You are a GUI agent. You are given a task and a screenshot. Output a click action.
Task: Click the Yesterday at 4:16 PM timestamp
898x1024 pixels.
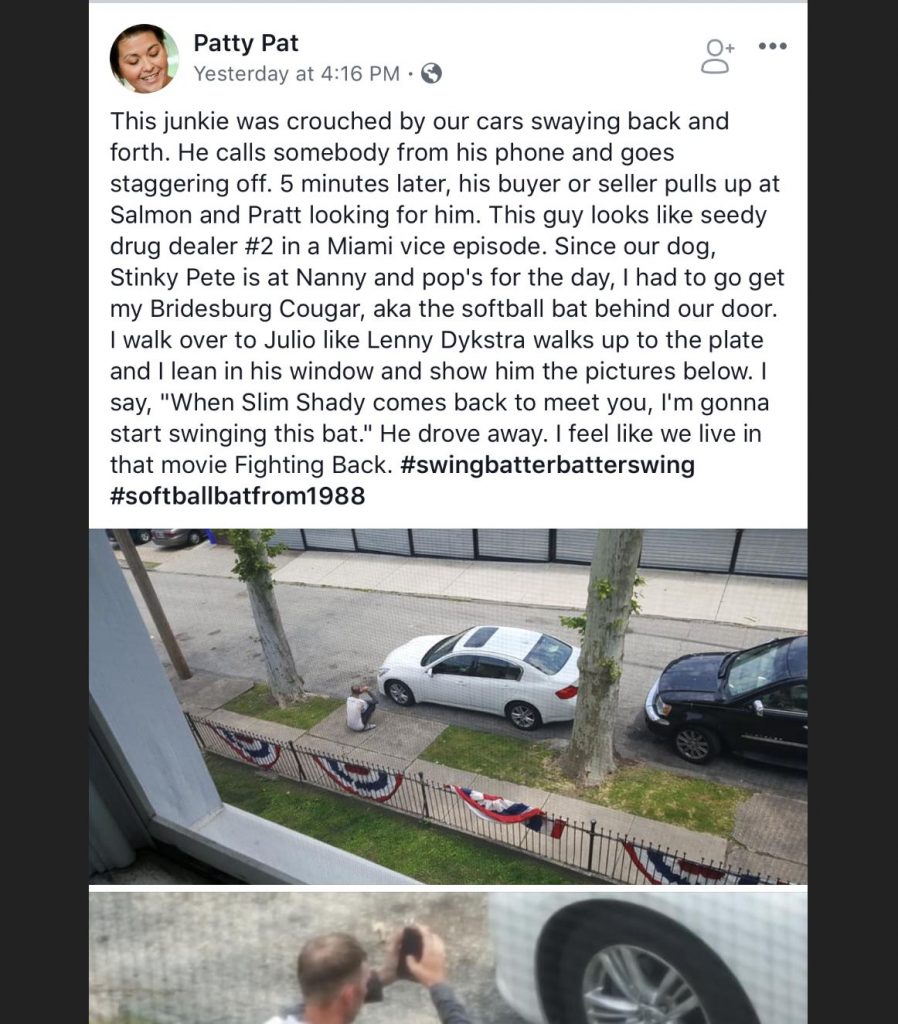pyautogui.click(x=297, y=74)
